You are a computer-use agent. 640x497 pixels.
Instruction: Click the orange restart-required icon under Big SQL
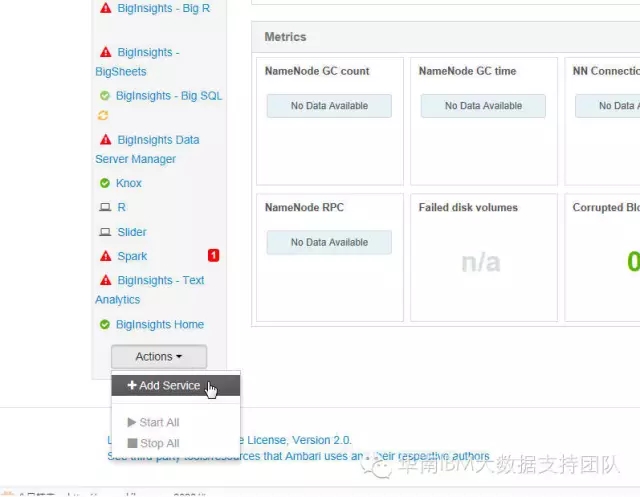102,115
